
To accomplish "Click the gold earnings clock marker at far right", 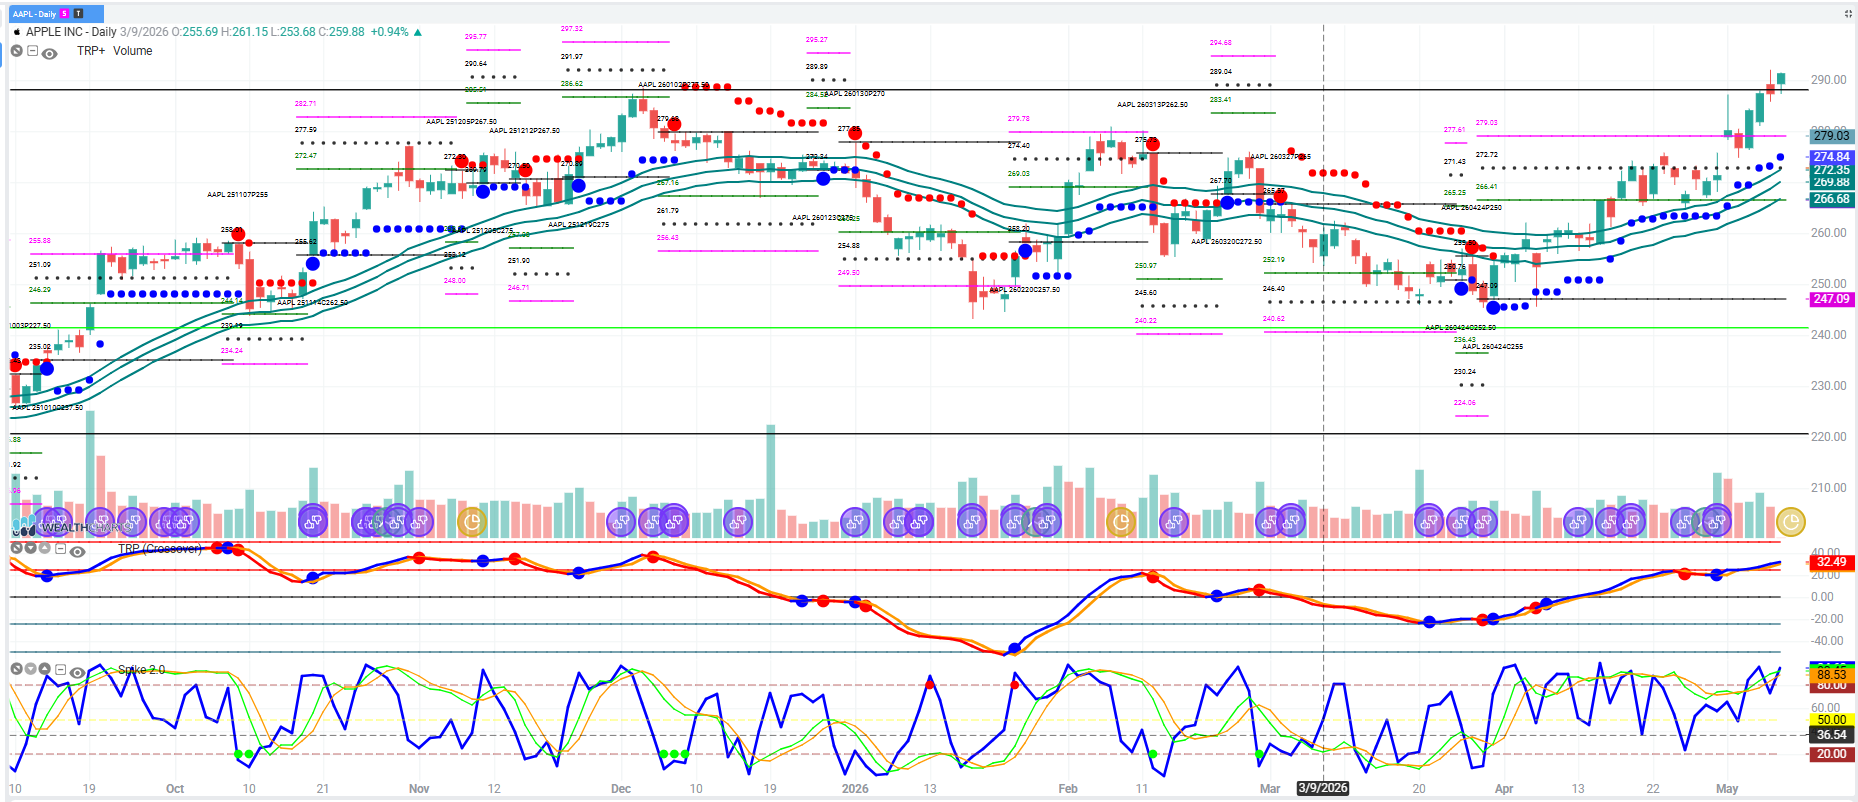I will [1790, 521].
